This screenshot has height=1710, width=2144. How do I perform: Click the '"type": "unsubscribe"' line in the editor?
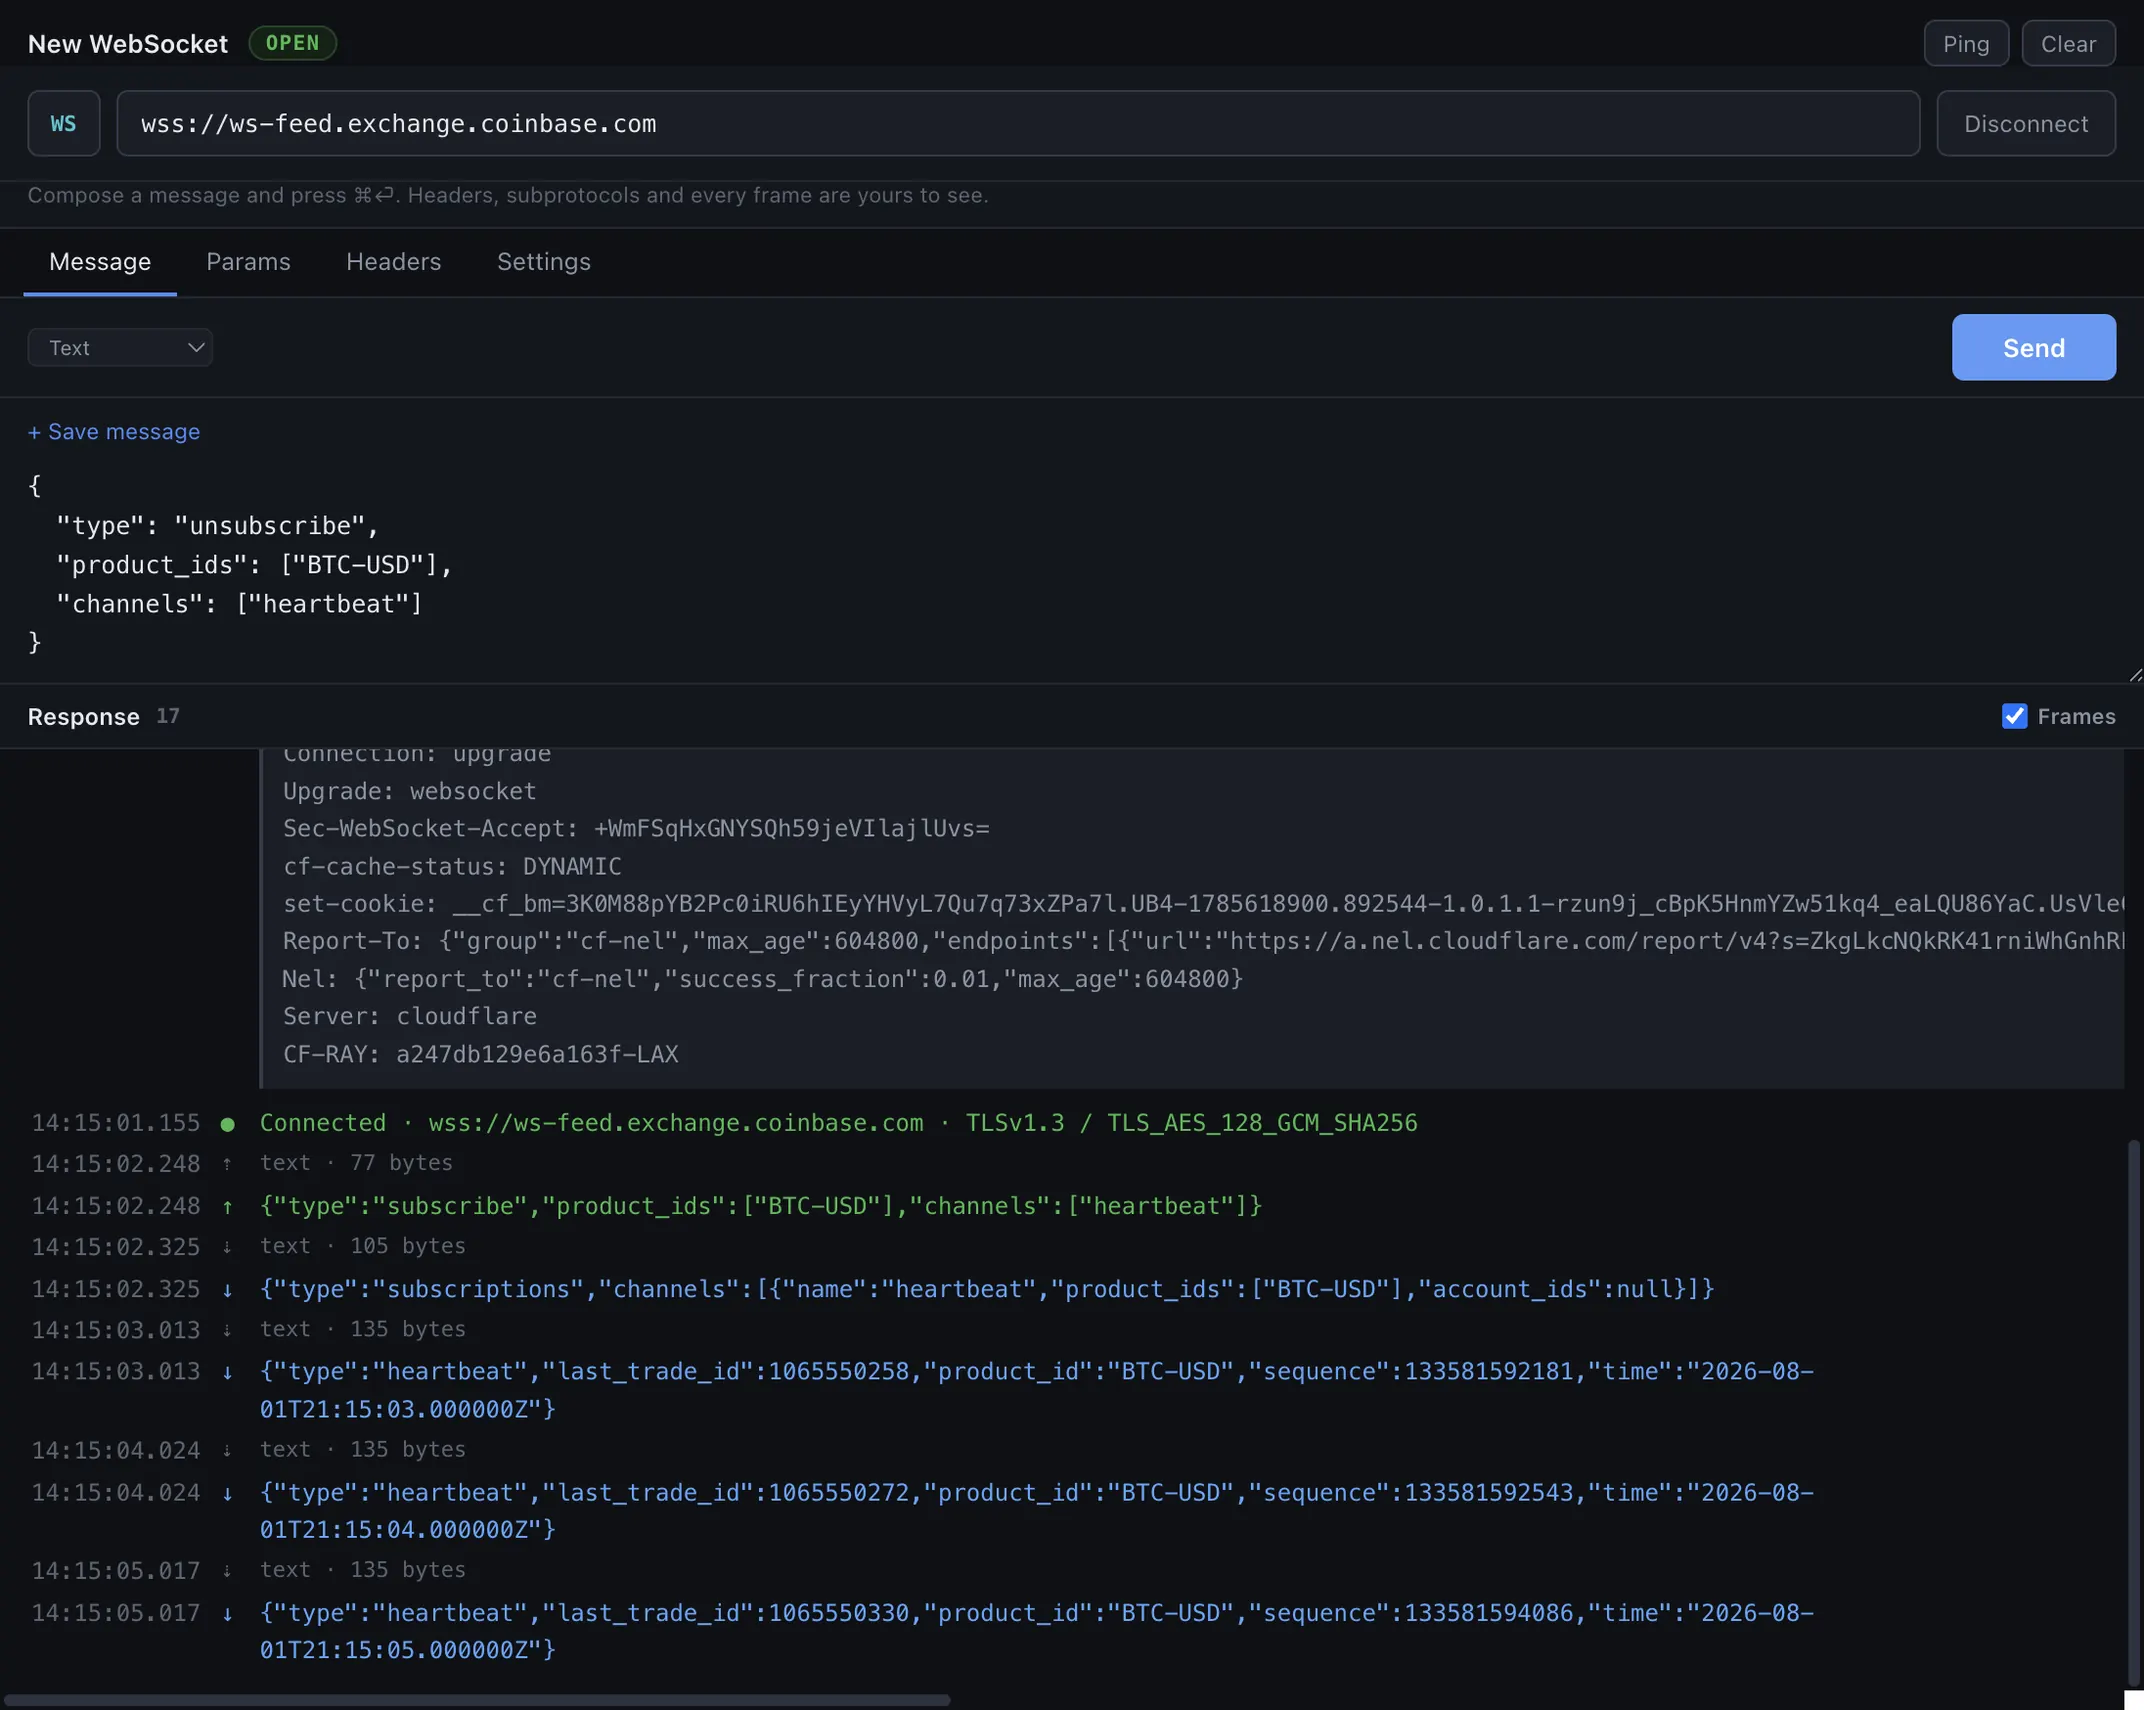pyautogui.click(x=217, y=526)
